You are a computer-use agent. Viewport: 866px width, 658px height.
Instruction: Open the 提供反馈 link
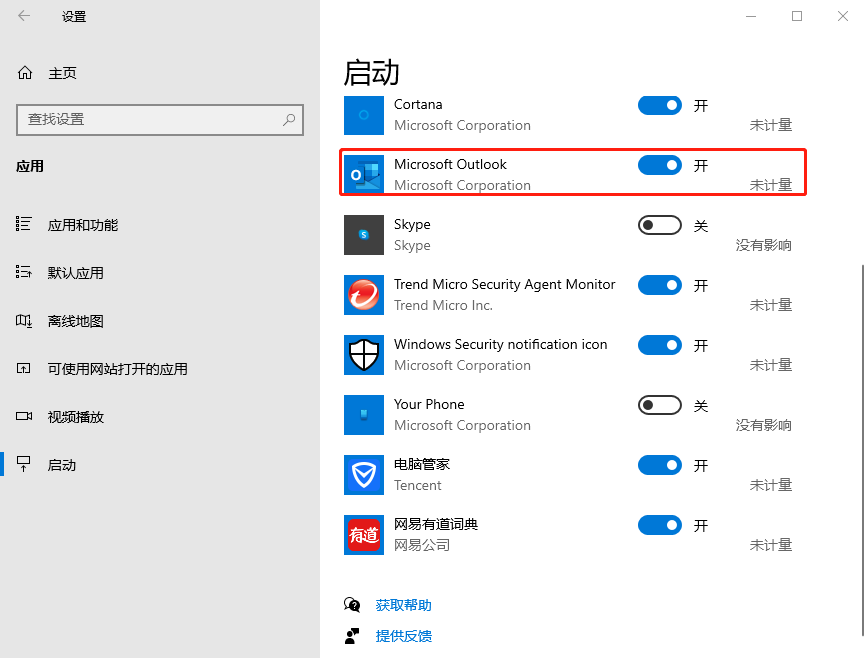tap(404, 636)
